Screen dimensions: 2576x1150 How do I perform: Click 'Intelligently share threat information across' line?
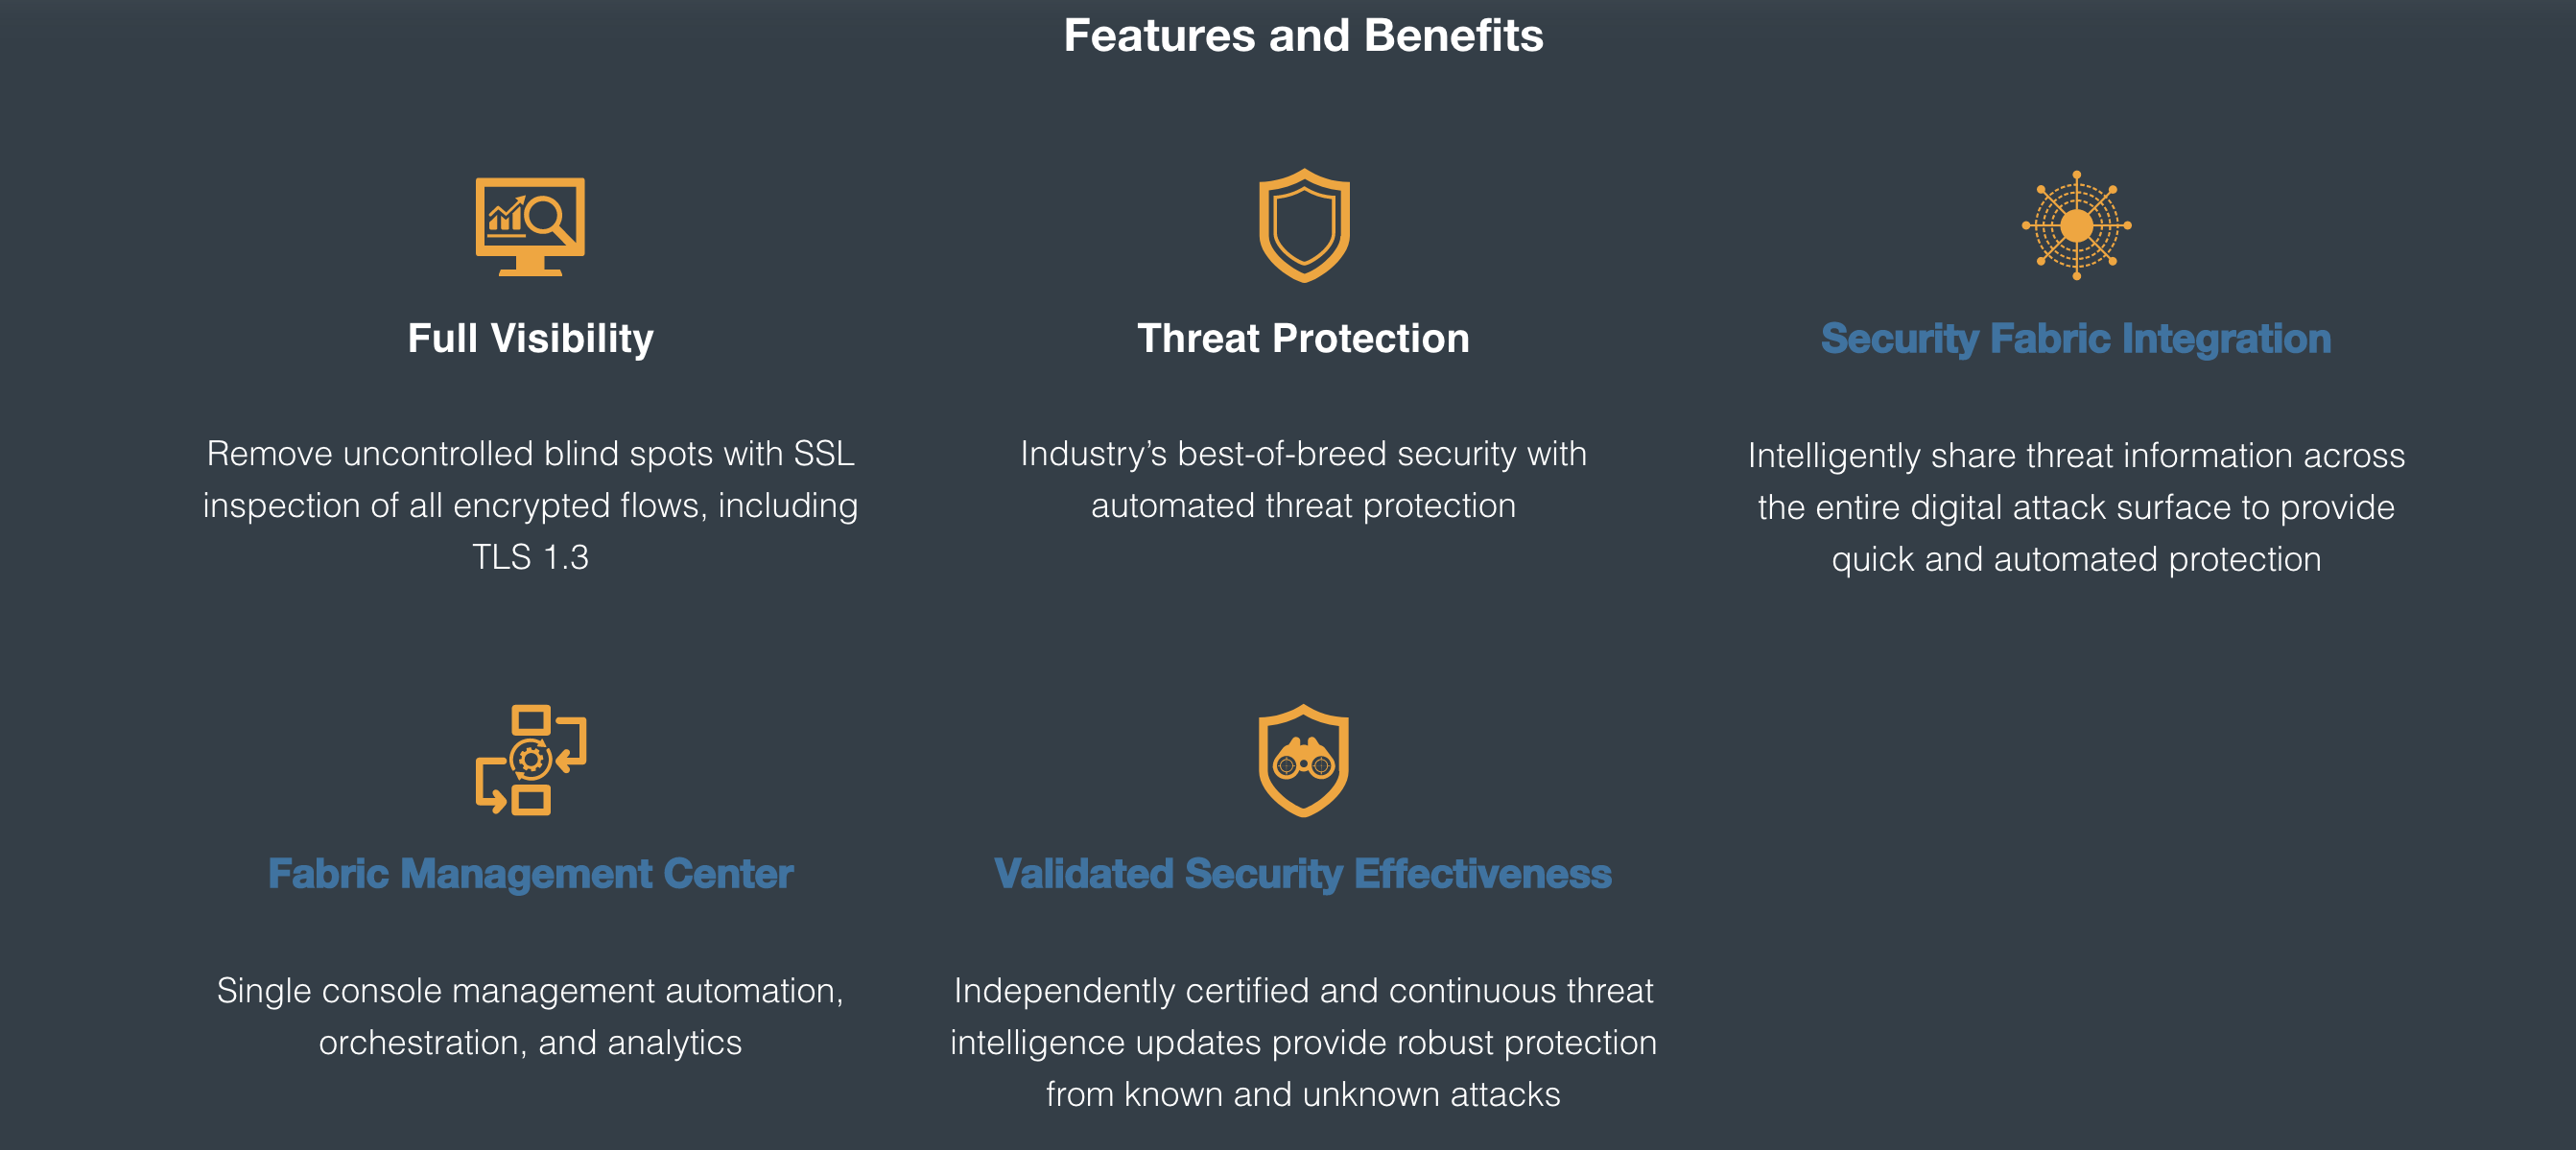click(2076, 456)
